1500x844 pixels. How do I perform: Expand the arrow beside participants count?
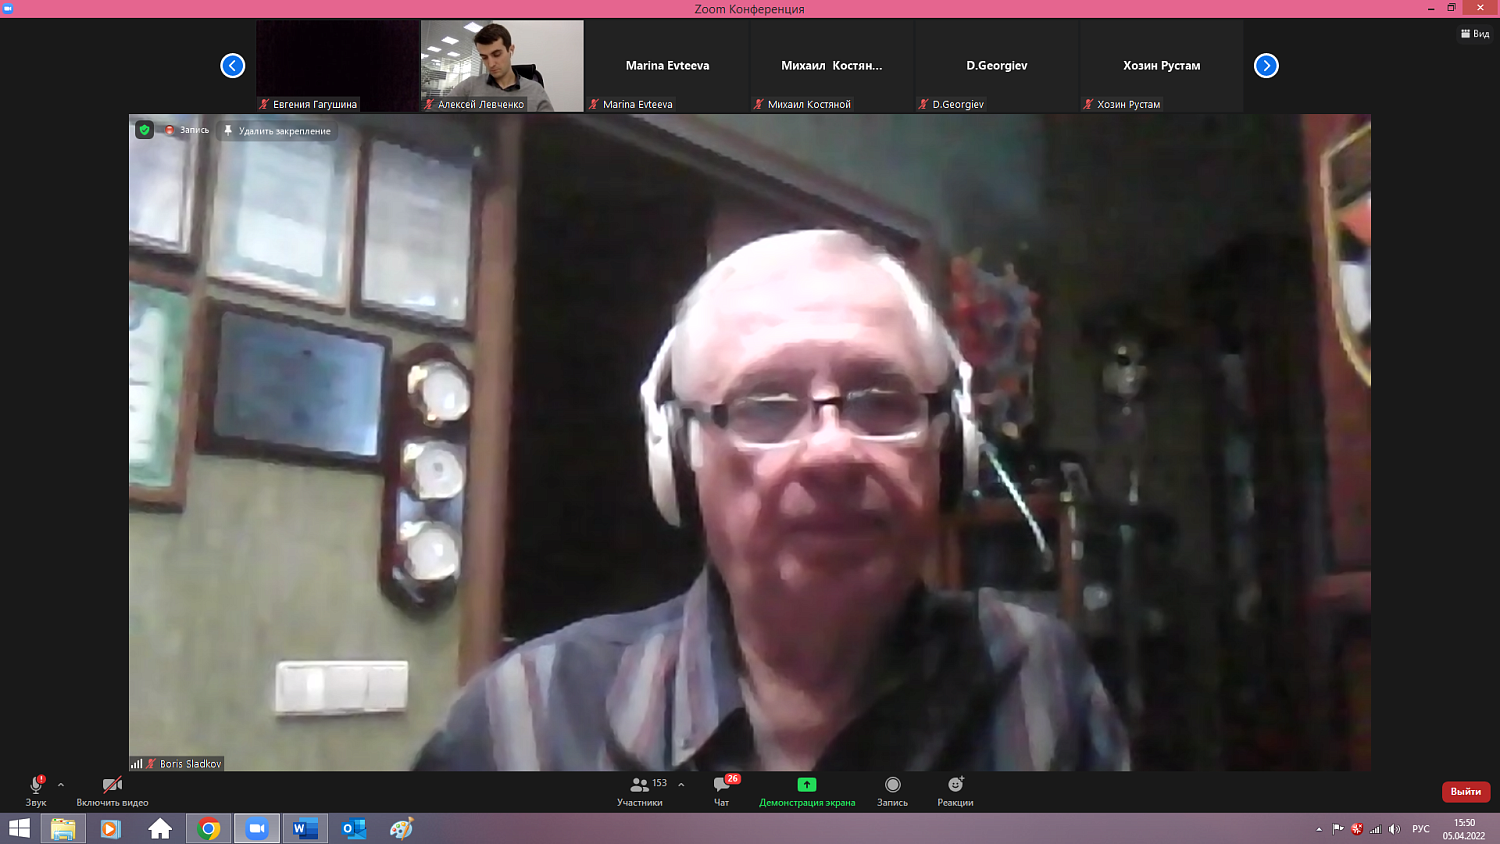[x=681, y=785]
